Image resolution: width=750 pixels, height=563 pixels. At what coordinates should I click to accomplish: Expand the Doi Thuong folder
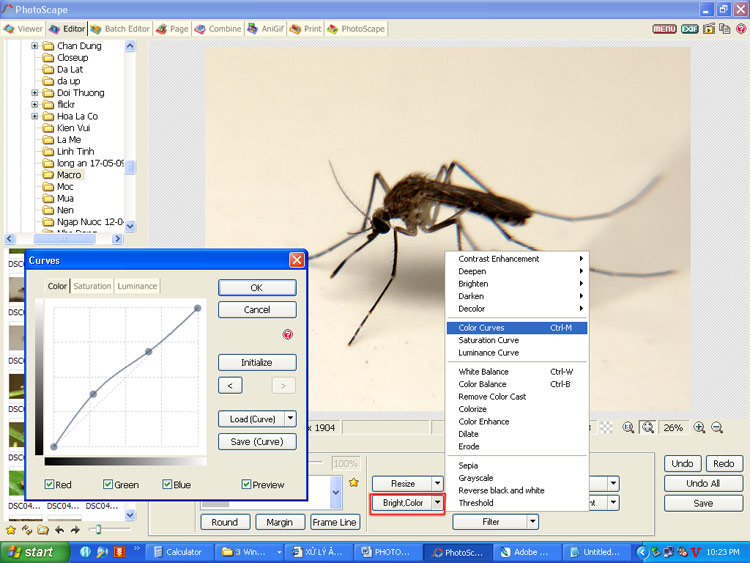tap(34, 93)
